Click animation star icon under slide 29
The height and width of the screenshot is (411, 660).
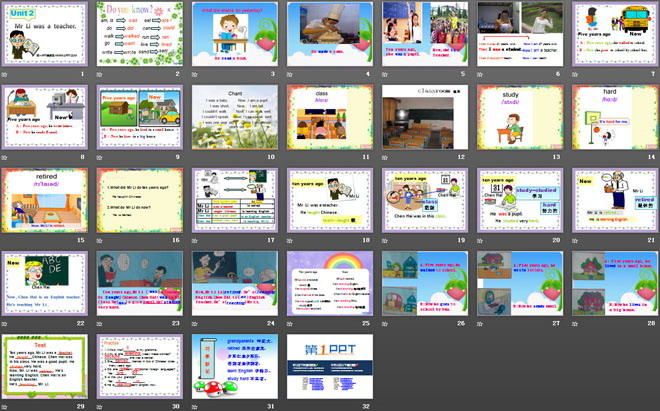click(5, 407)
